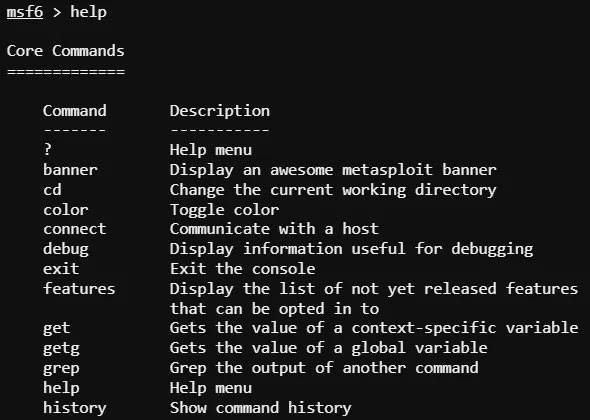
Task: Click the cd command name
Action: tap(52, 190)
